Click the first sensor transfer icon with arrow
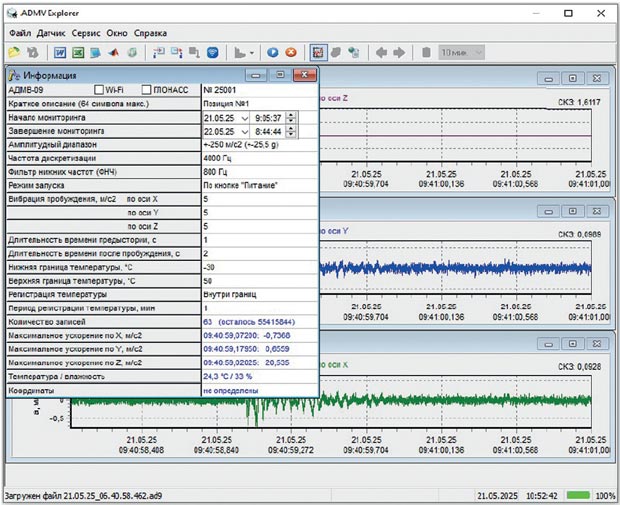 (x=159, y=52)
